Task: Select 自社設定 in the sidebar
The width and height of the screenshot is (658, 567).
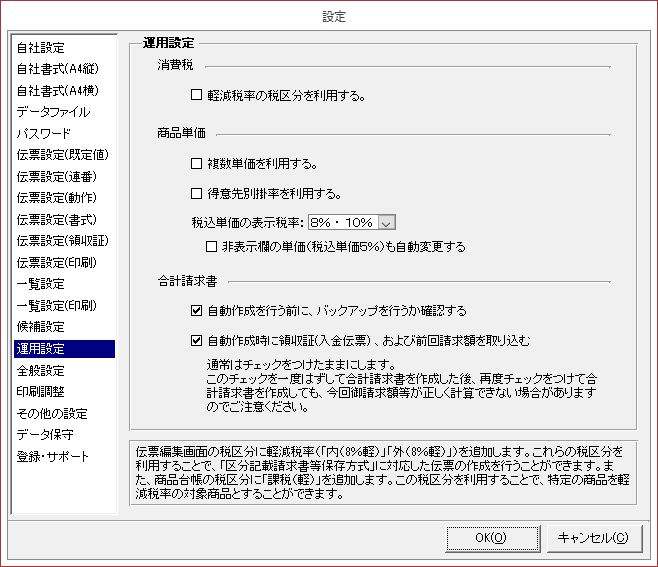Action: [x=41, y=47]
